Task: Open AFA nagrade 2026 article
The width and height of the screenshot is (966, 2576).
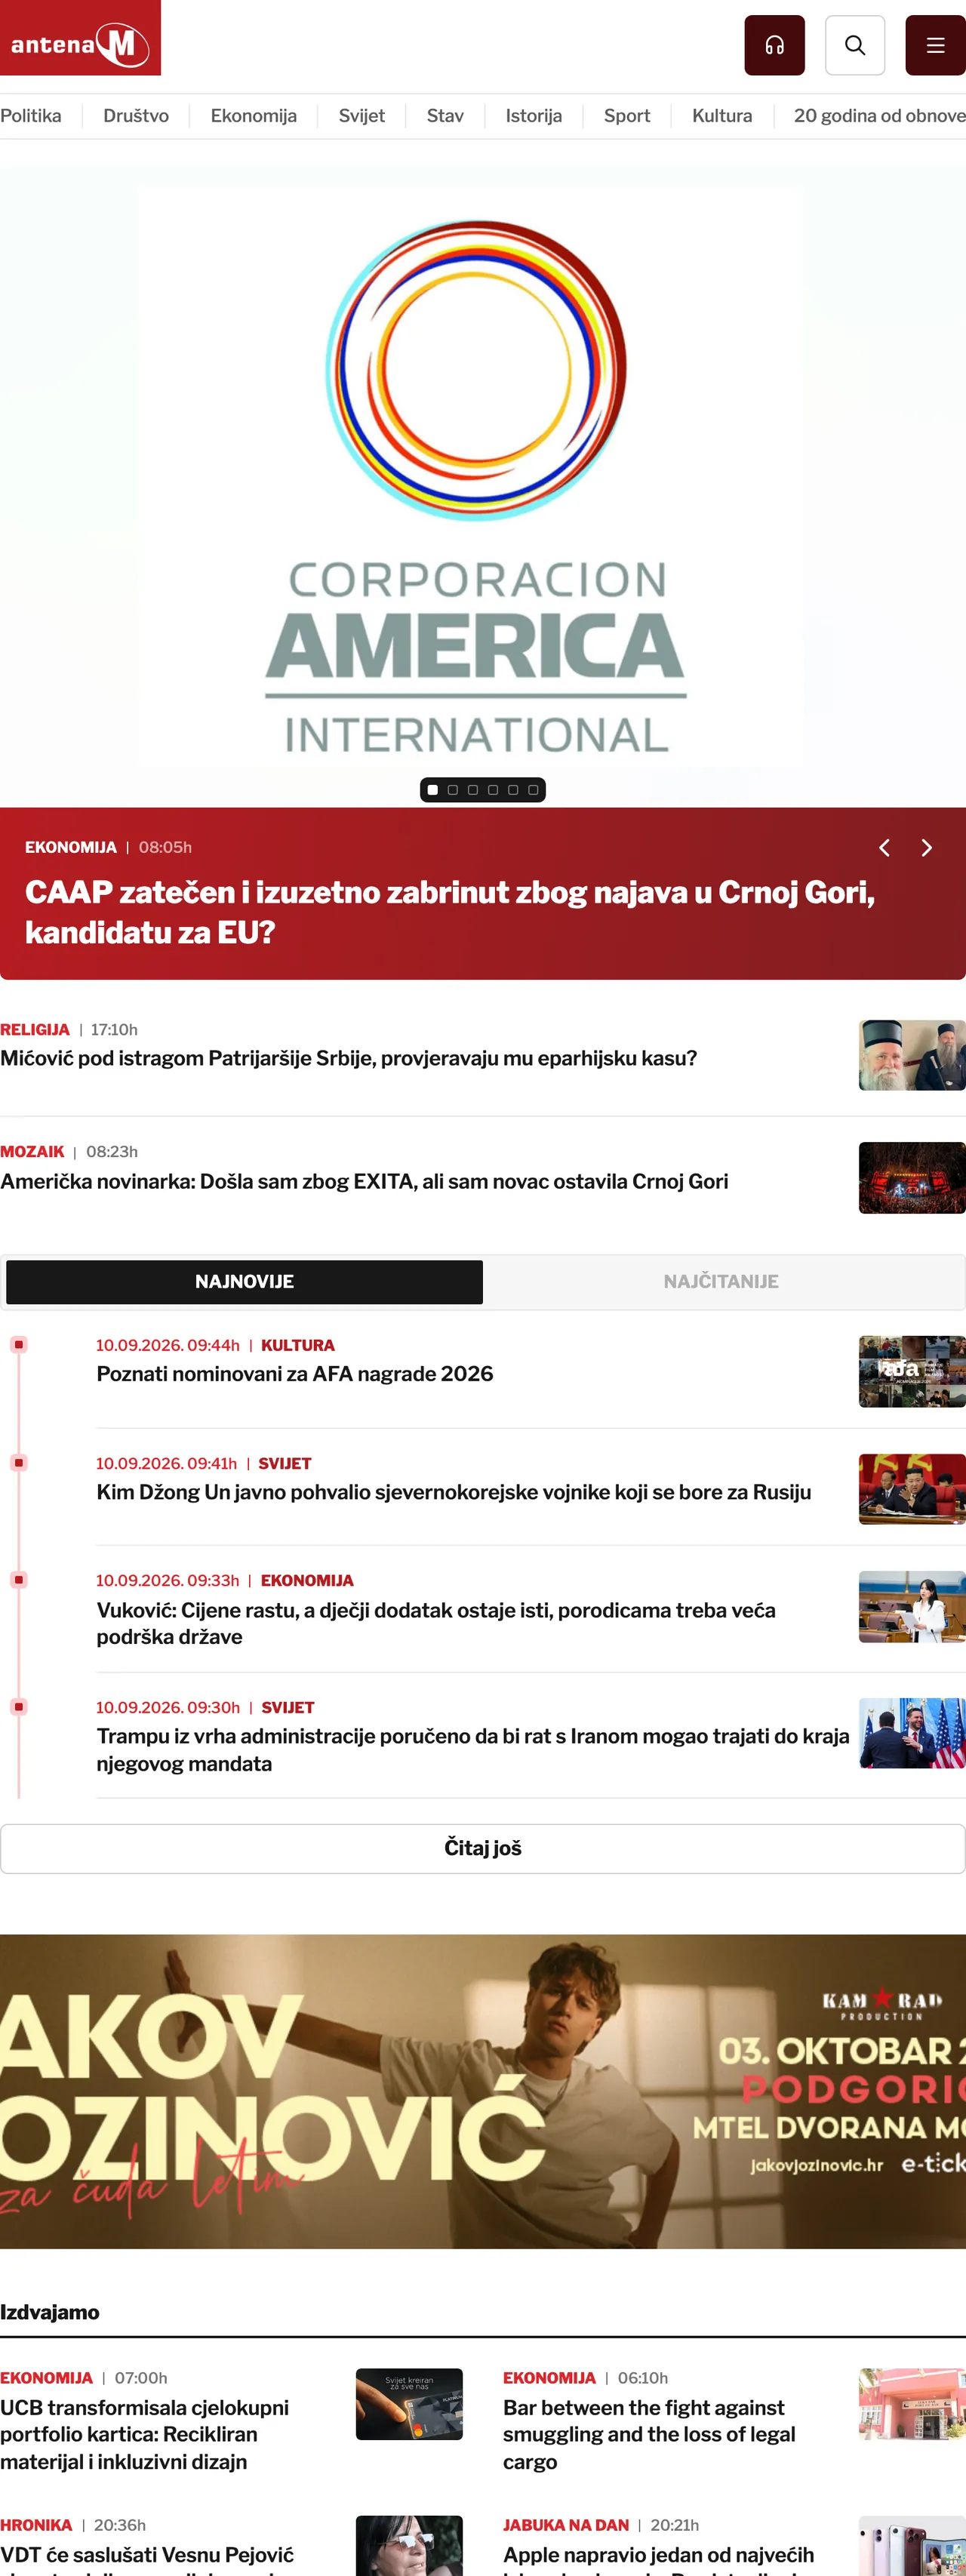Action: click(x=295, y=1374)
